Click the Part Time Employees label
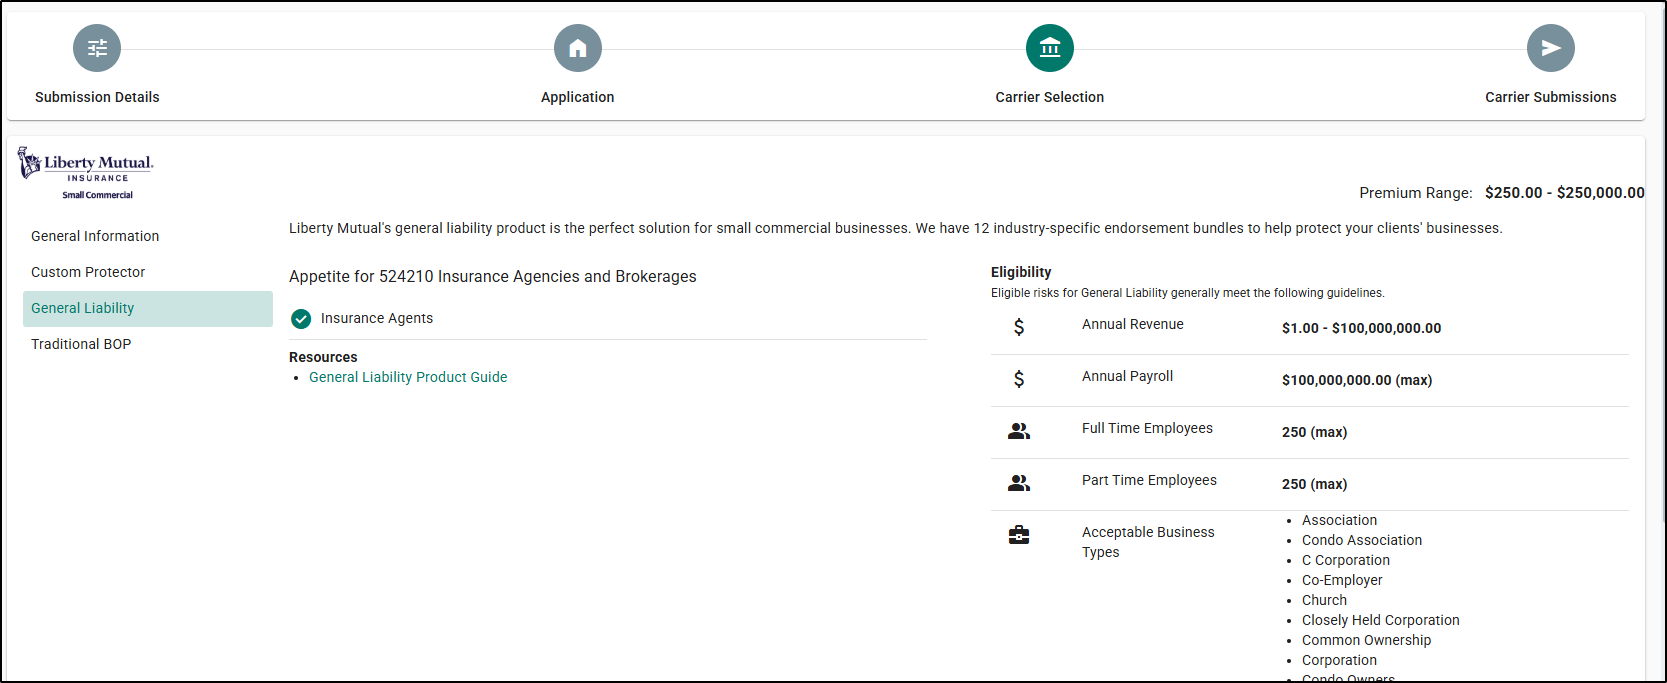The height and width of the screenshot is (683, 1667). (1149, 480)
